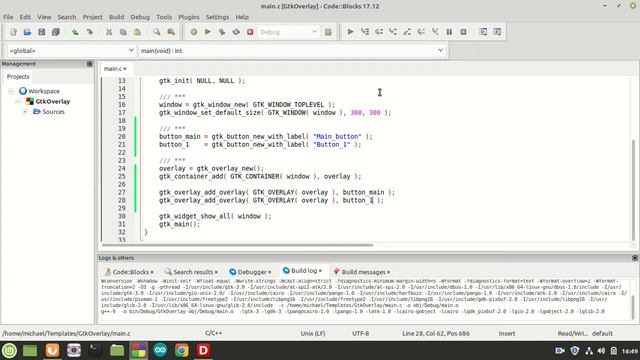Switch to the Code::Blocks log tab

click(129, 272)
